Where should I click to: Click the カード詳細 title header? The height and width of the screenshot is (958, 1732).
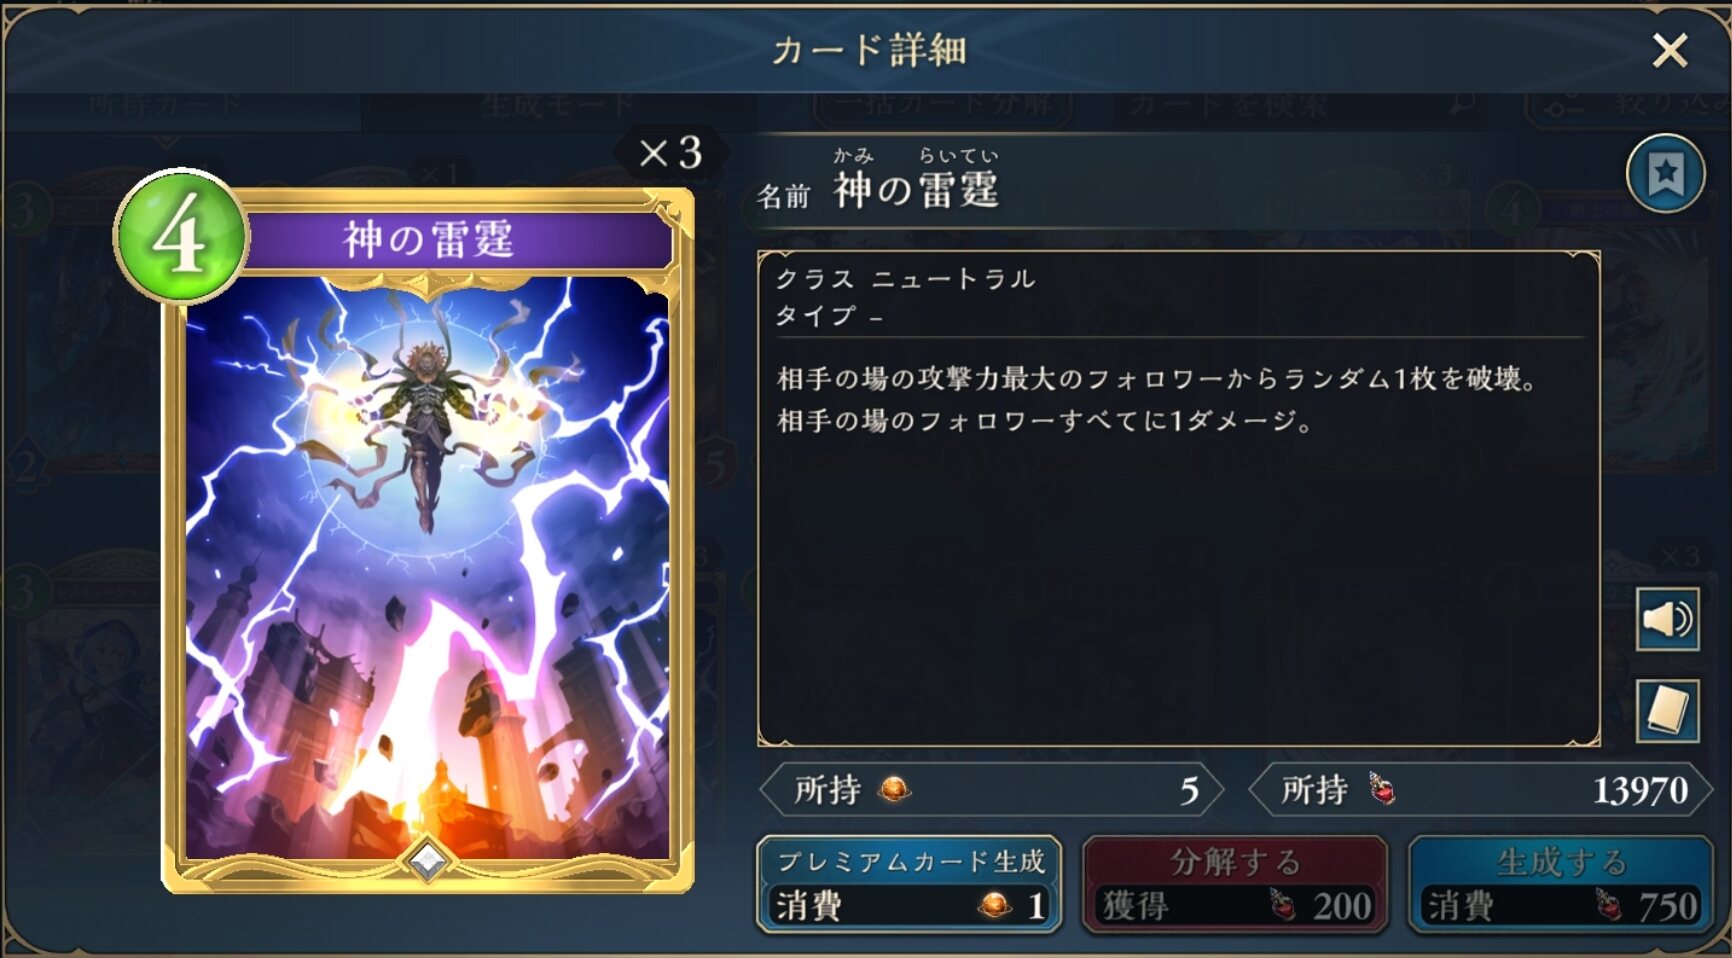[x=869, y=50]
